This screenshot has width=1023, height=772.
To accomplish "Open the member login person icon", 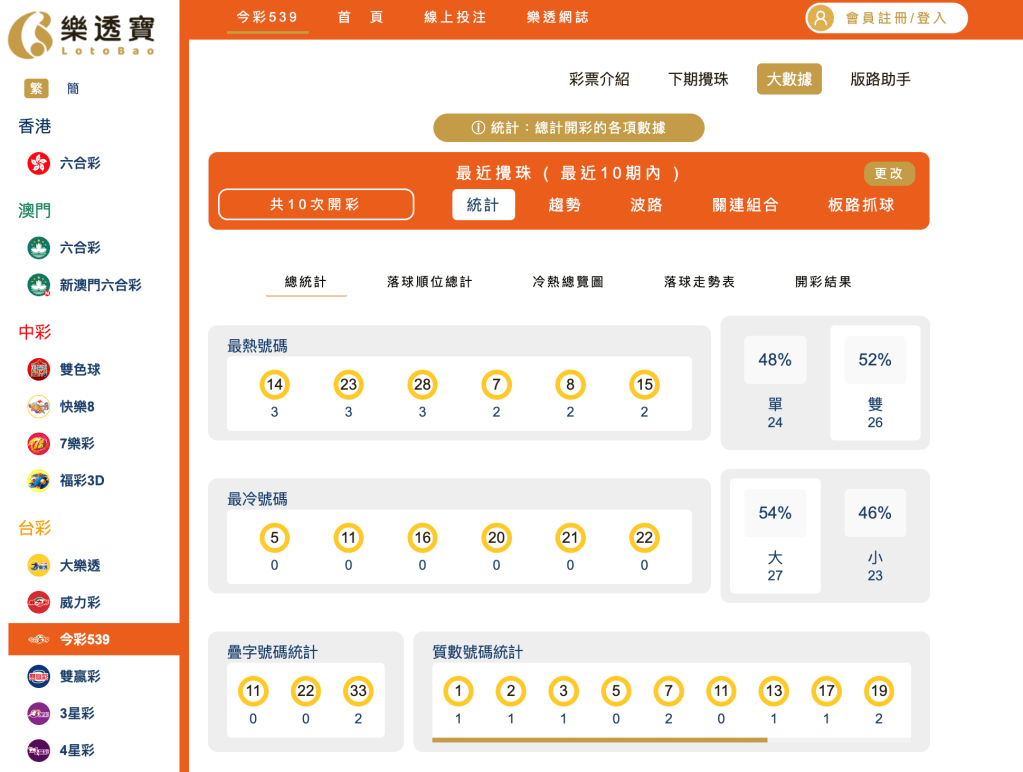I will tap(821, 17).
